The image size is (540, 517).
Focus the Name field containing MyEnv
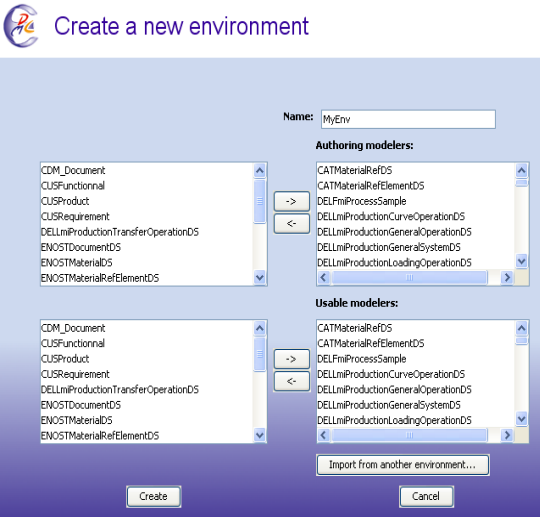click(408, 119)
